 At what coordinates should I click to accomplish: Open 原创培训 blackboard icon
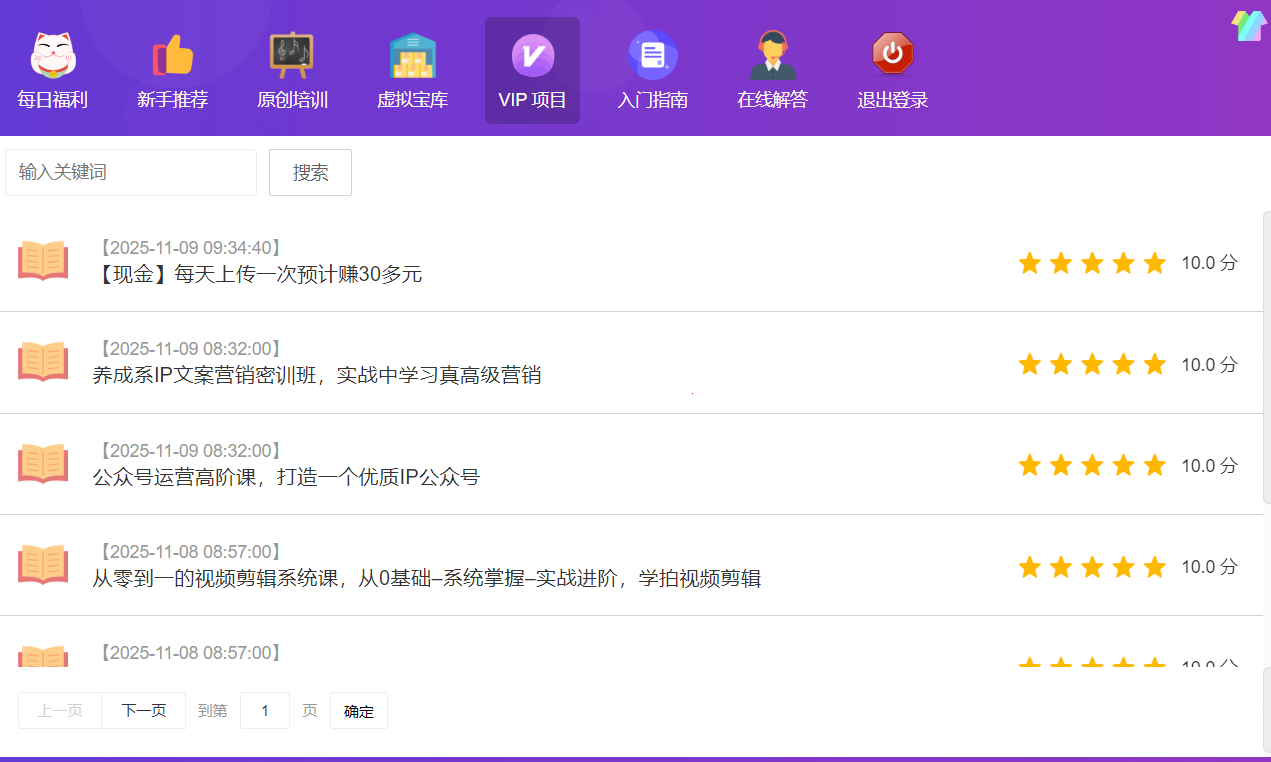click(x=293, y=57)
